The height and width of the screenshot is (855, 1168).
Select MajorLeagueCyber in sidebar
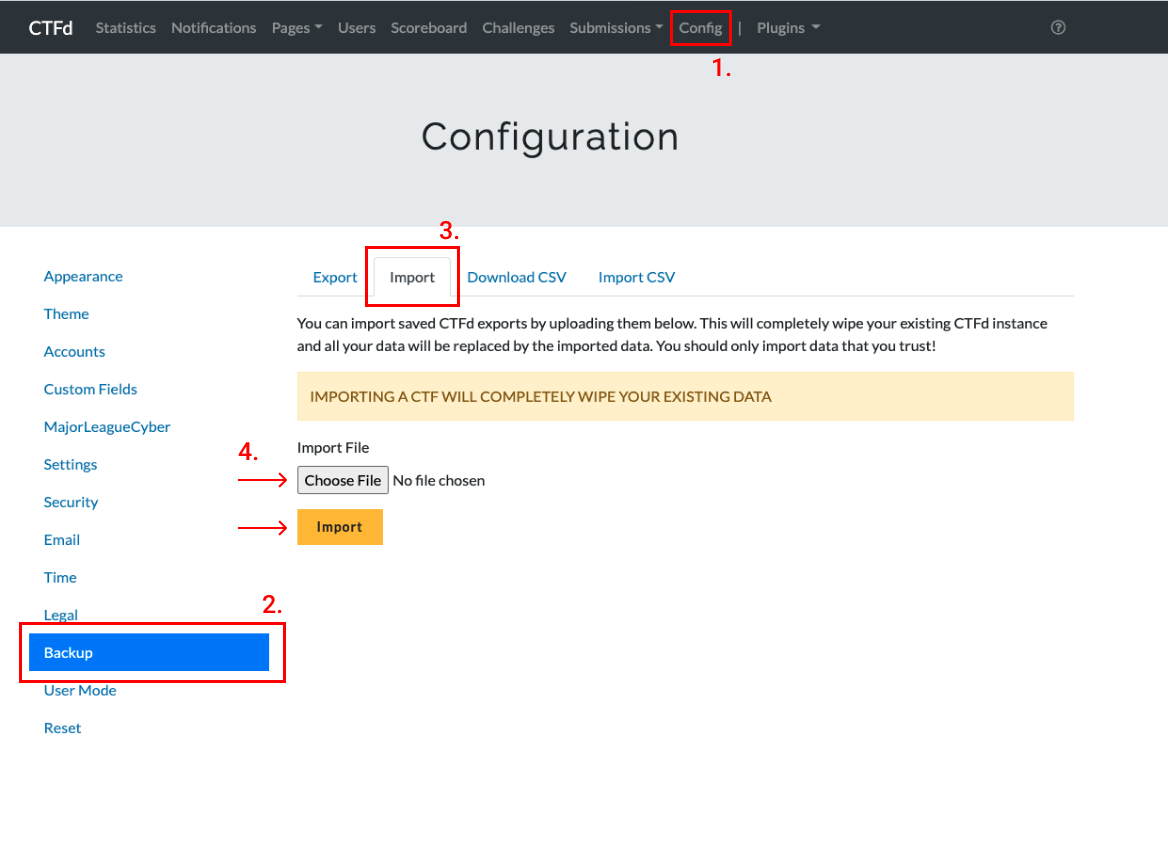(107, 427)
